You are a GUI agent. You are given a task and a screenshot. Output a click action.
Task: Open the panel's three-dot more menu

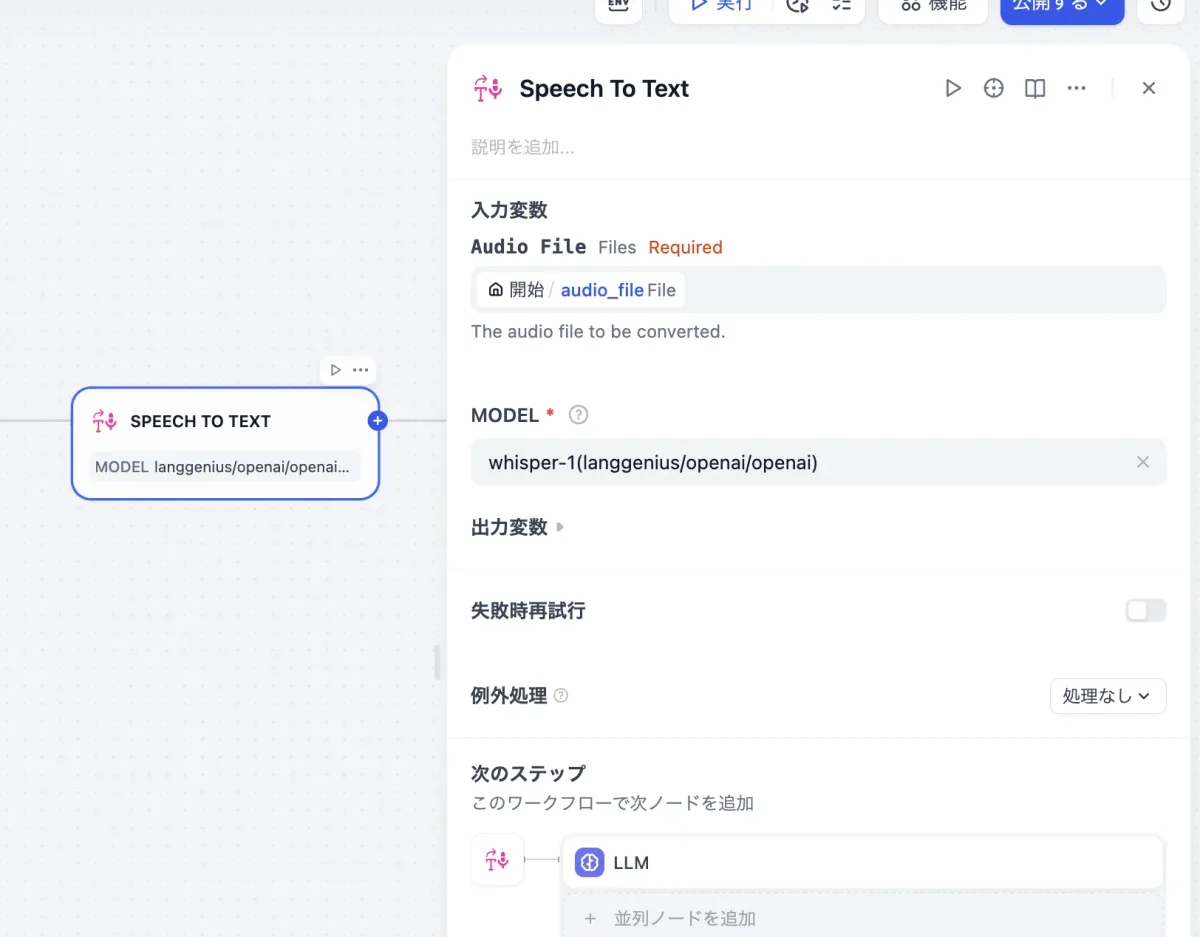coord(1076,89)
